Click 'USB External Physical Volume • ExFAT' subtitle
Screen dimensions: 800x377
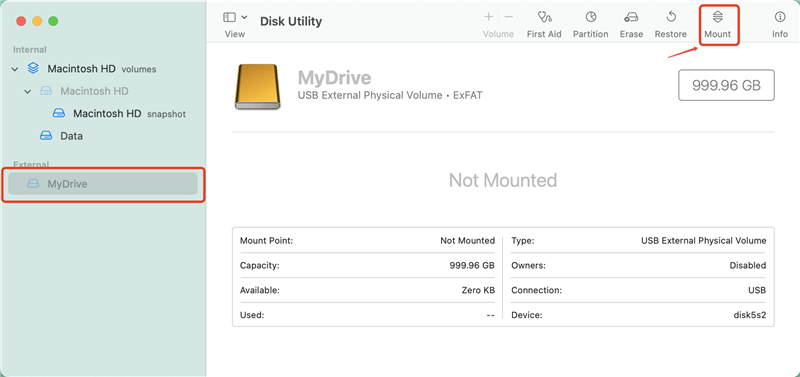[x=390, y=95]
